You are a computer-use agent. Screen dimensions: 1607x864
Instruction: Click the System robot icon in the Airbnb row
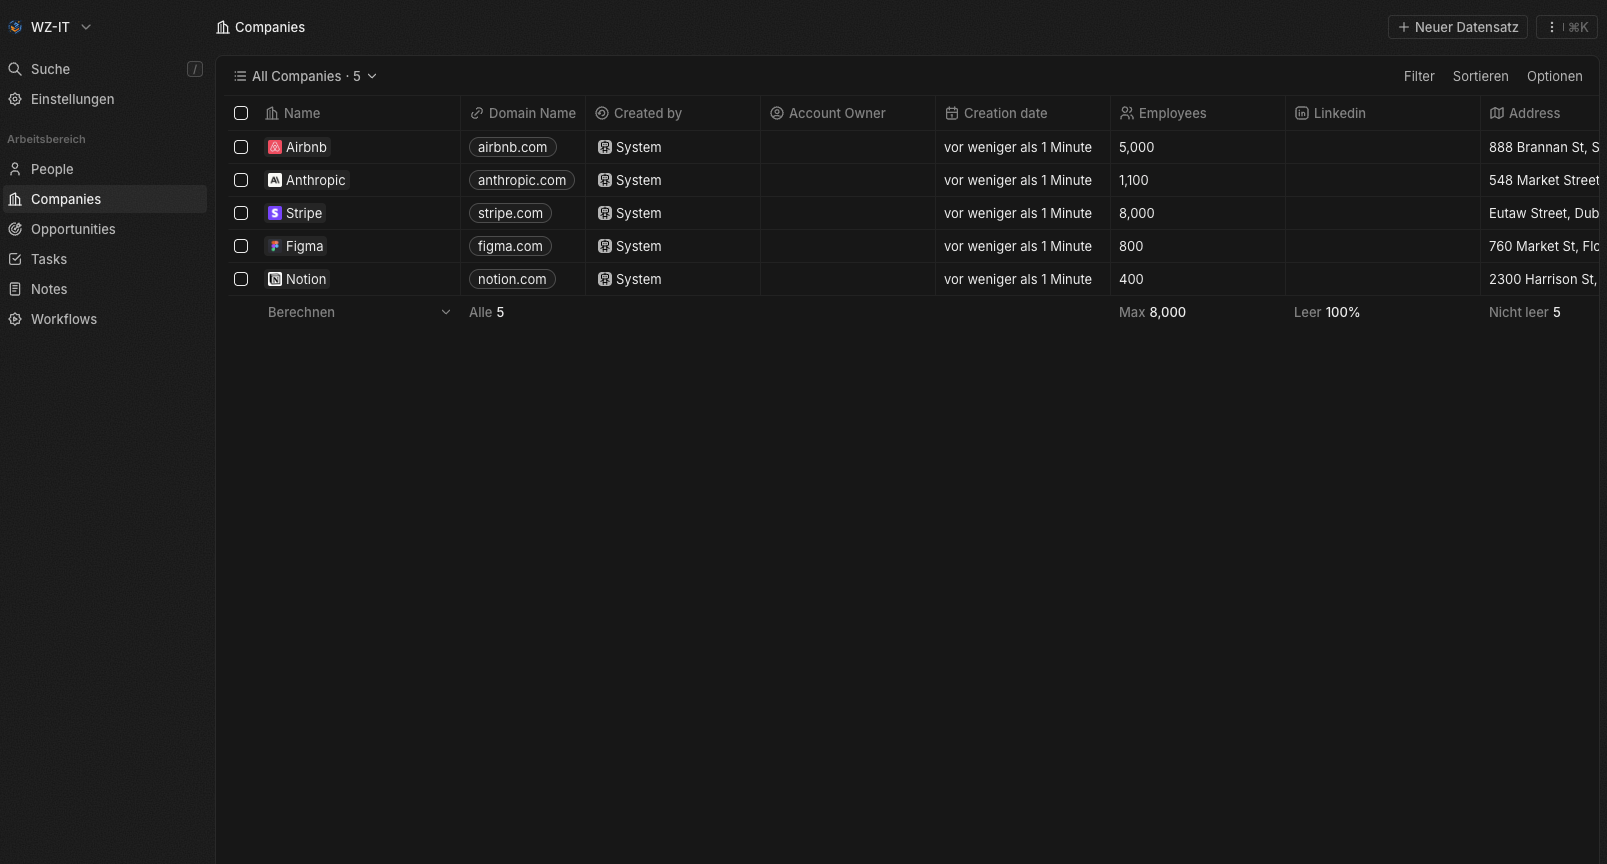point(605,147)
